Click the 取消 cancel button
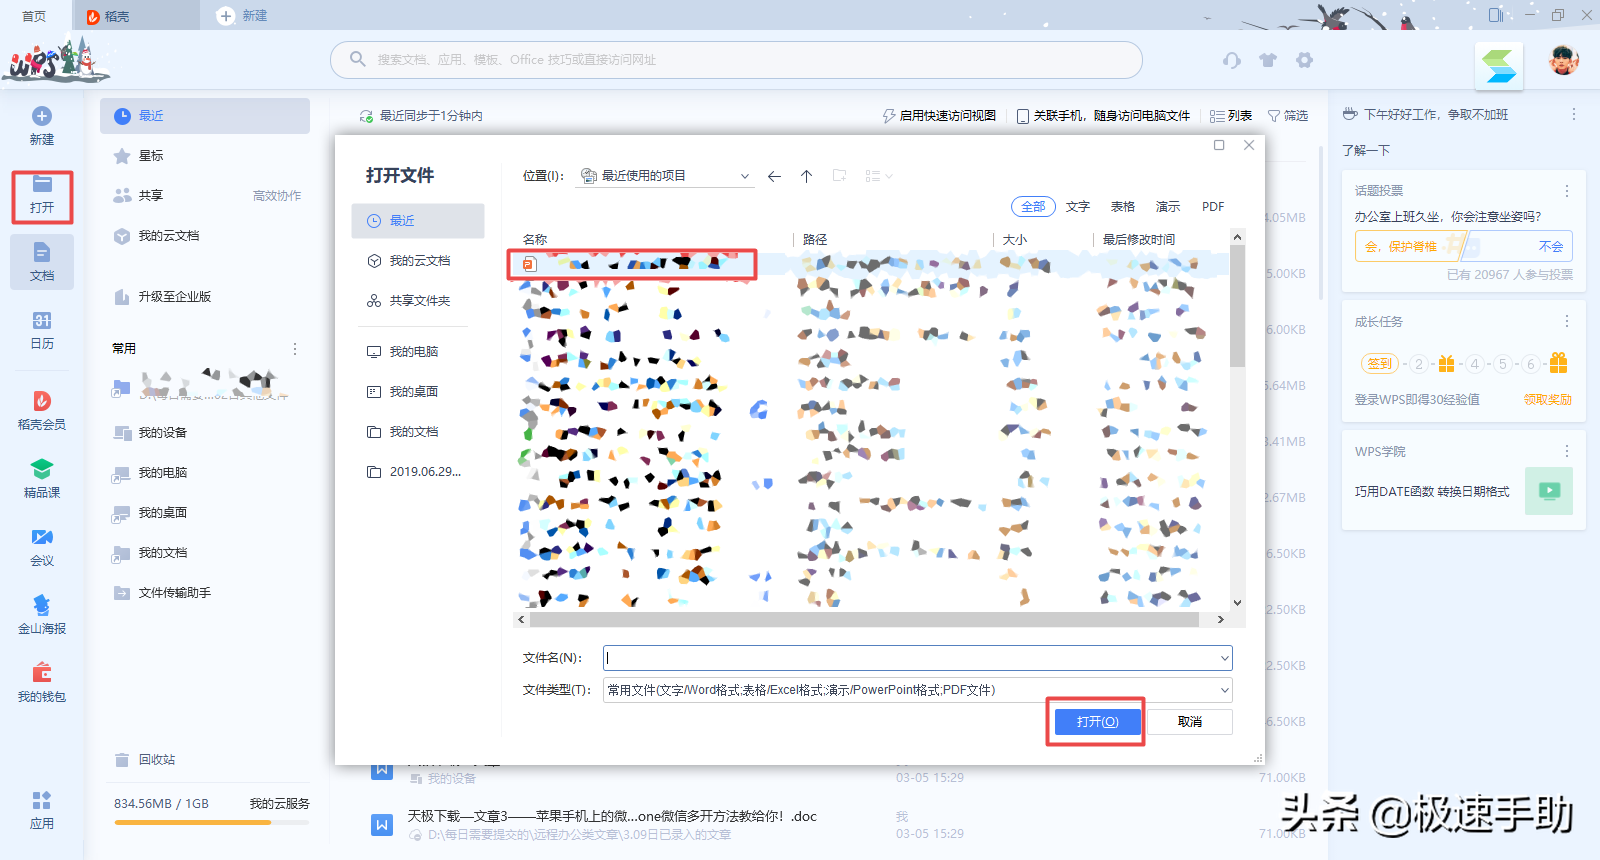This screenshot has width=1600, height=860. tap(1189, 722)
